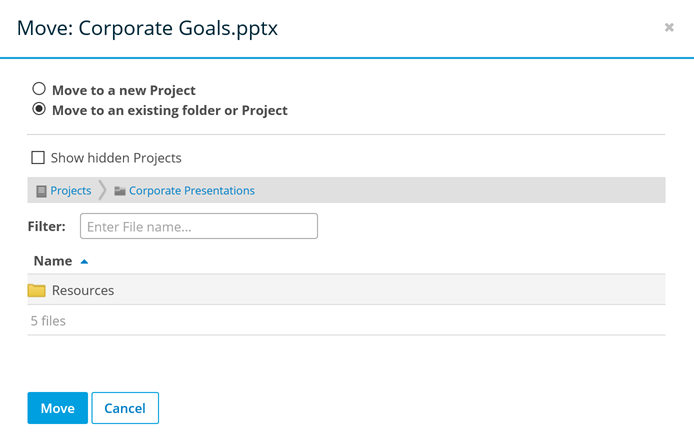Sort the list by the Name column header
The width and height of the screenshot is (694, 438).
pos(53,261)
